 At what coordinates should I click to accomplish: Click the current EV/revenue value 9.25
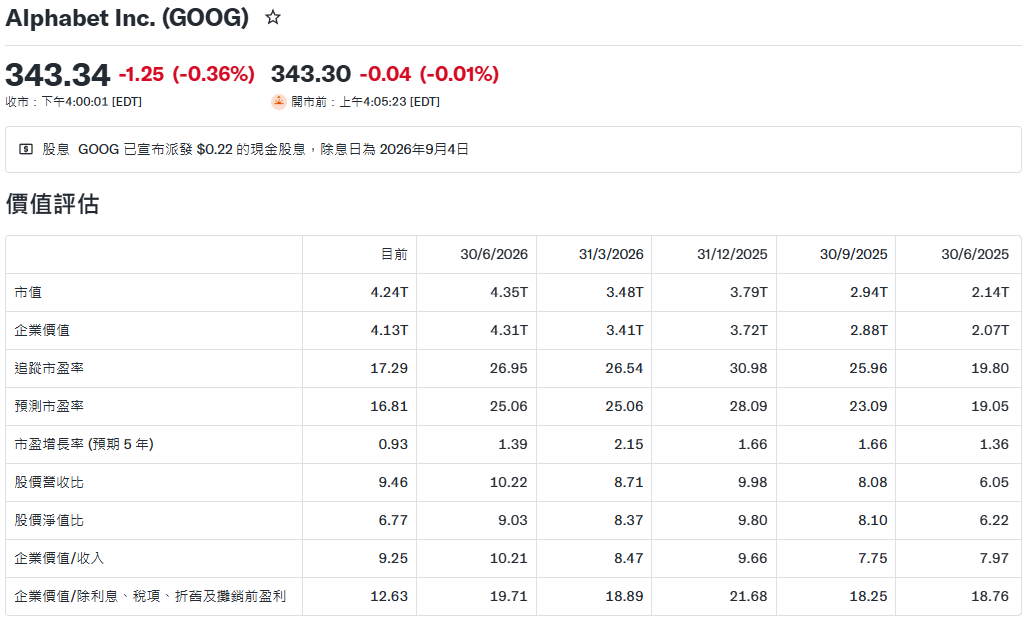click(393, 558)
